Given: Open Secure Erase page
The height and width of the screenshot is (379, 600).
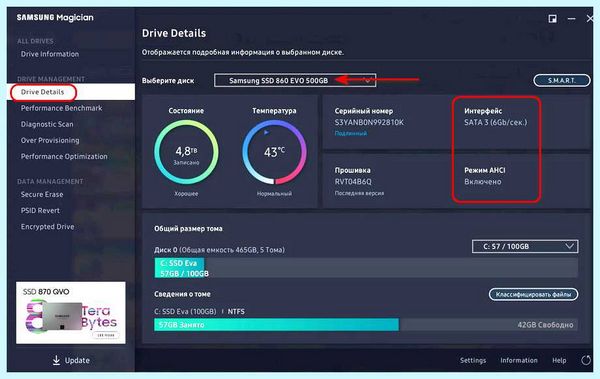Looking at the screenshot, I should coord(42,194).
